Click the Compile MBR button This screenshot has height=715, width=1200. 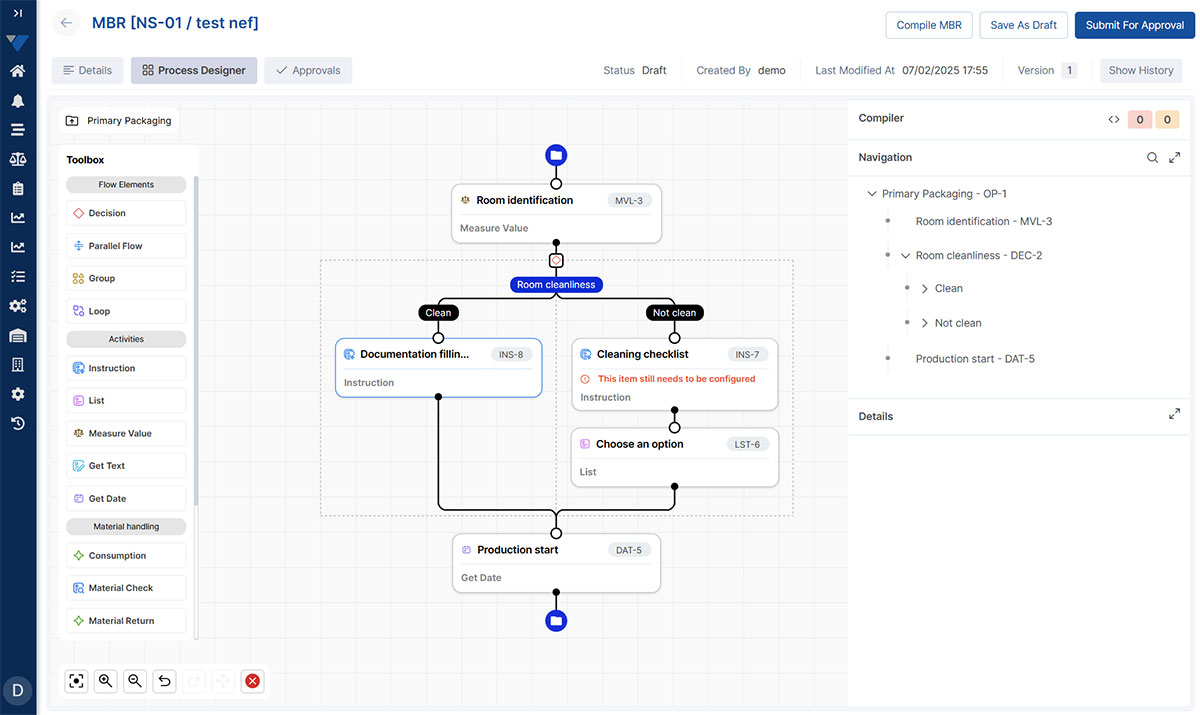(929, 25)
